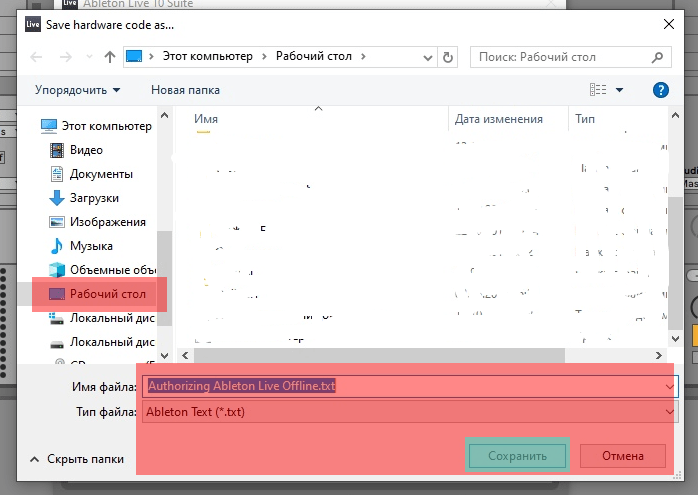Open recent locations dropdown arrow
This screenshot has width=698, height=495.
point(89,57)
